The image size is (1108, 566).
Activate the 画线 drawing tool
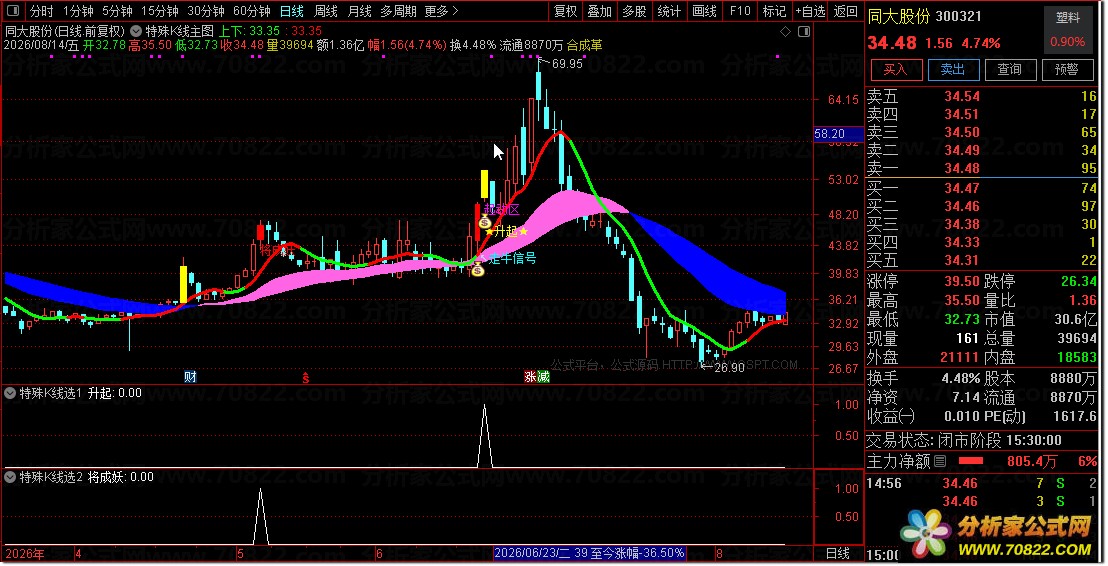pyautogui.click(x=704, y=11)
